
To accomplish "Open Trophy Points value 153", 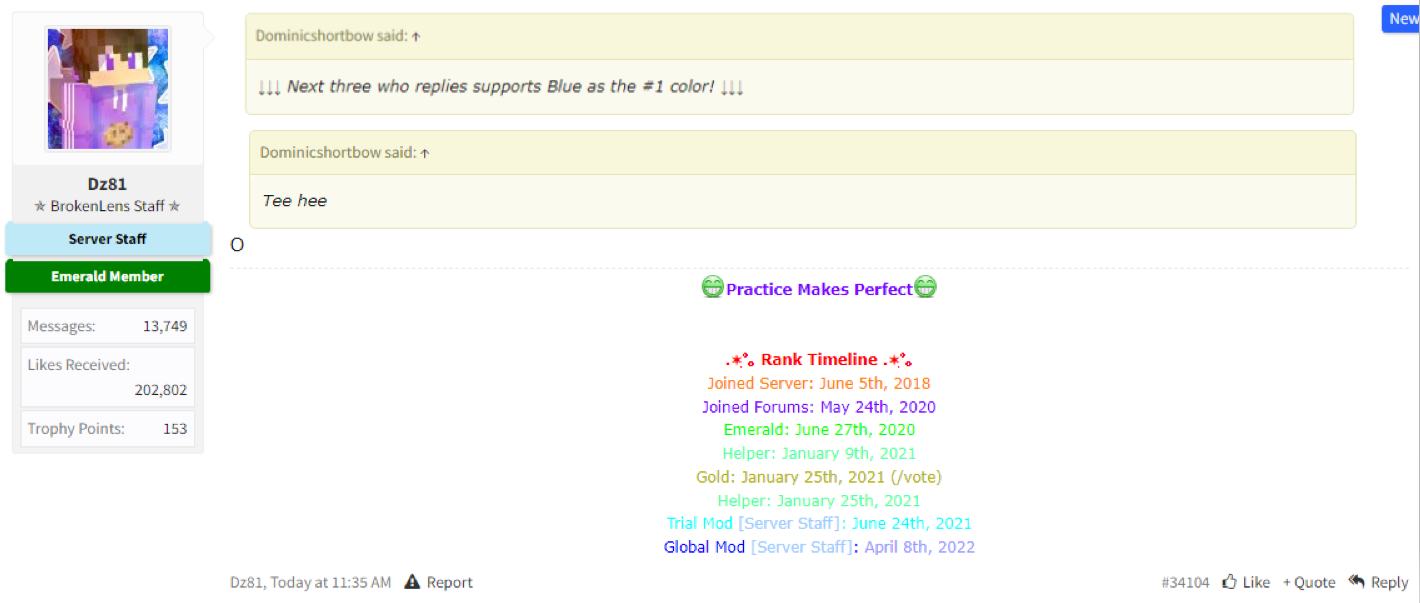I will 175,429.
